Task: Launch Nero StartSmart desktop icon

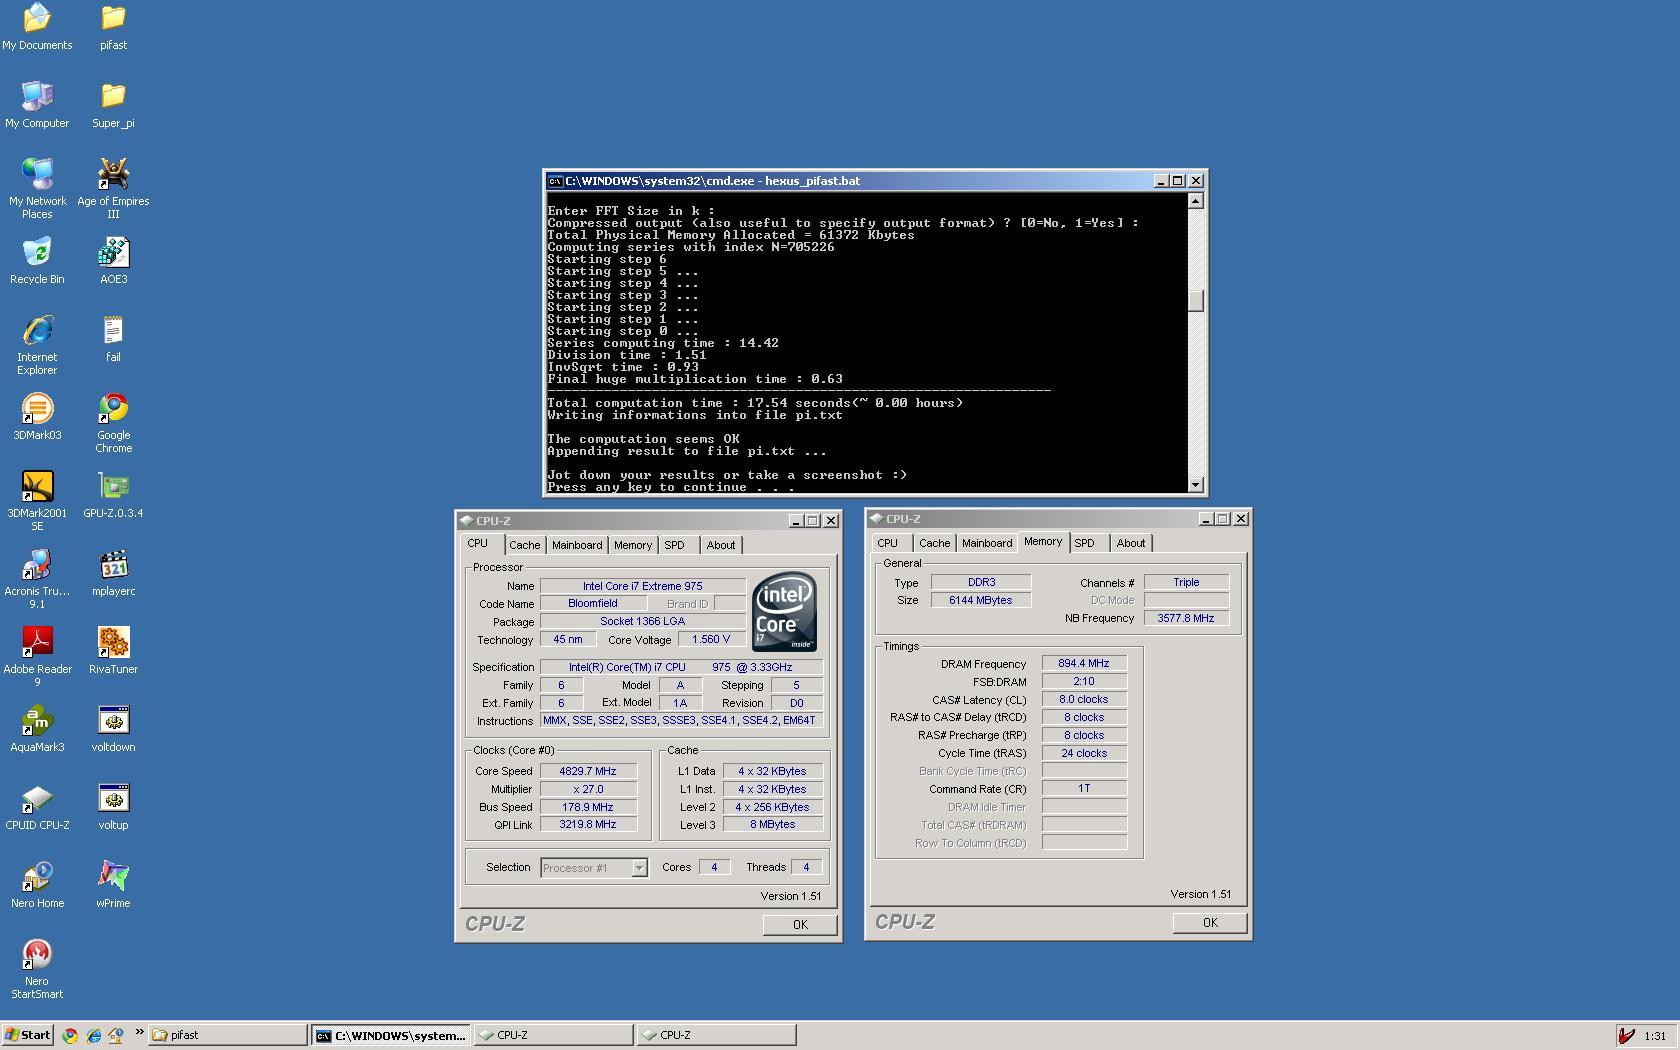Action: (x=37, y=968)
